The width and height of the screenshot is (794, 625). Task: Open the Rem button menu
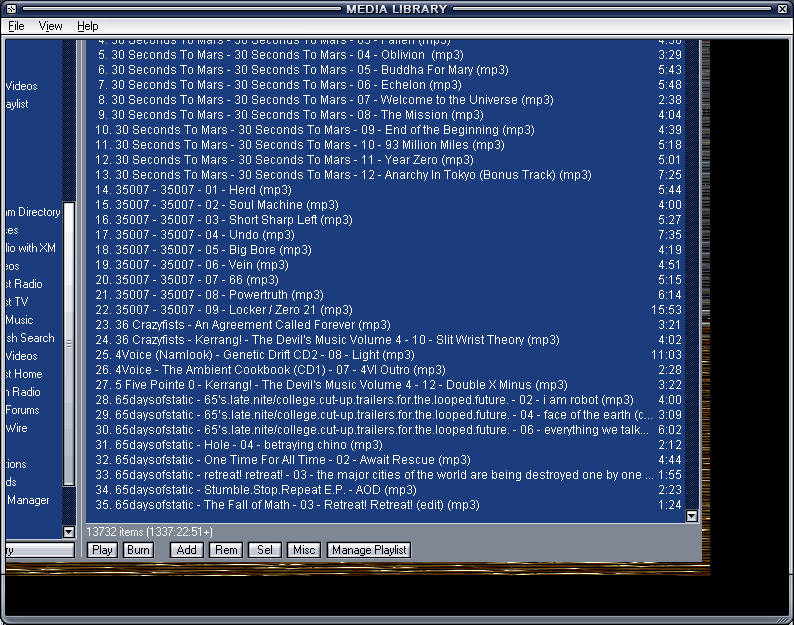pyautogui.click(x=226, y=550)
